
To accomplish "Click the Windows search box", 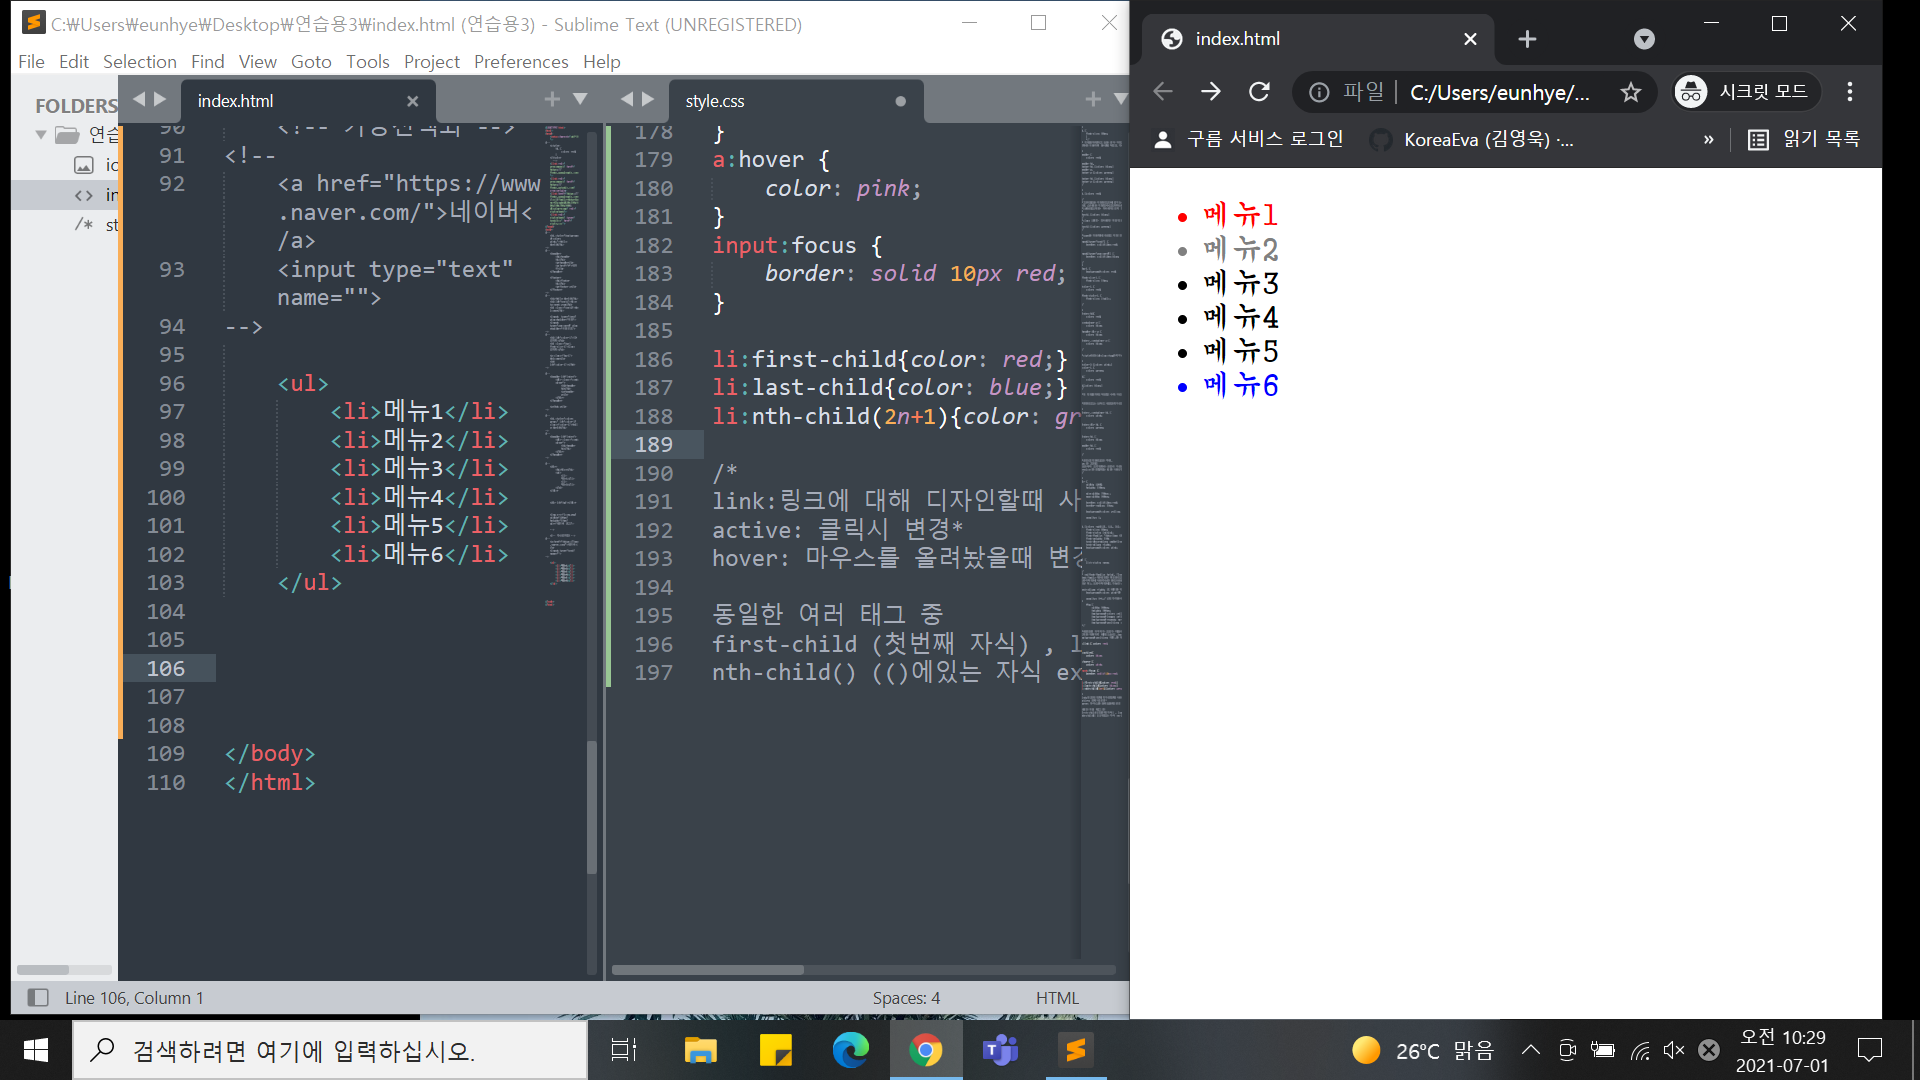I will coord(330,1050).
